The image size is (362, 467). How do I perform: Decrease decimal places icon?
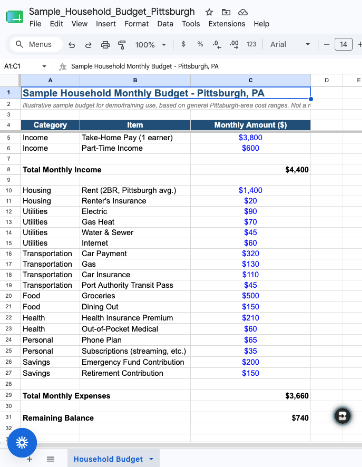tap(217, 44)
